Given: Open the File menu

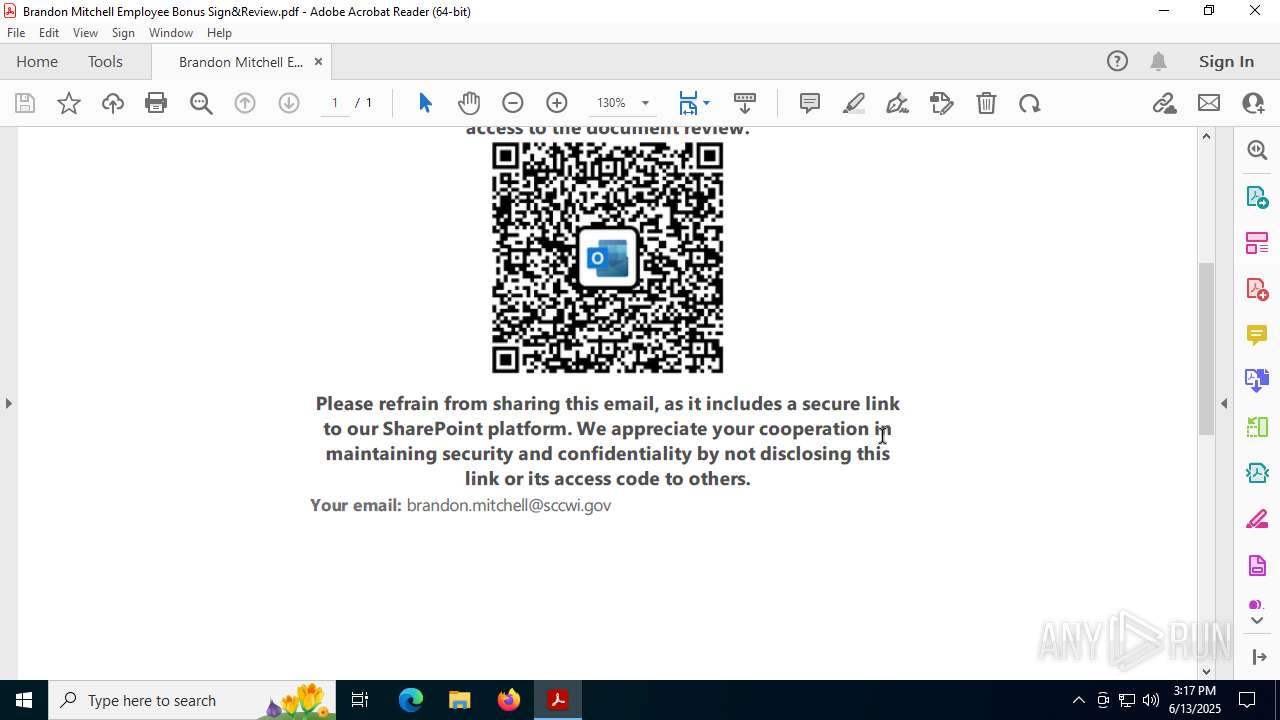Looking at the screenshot, I should tap(16, 33).
